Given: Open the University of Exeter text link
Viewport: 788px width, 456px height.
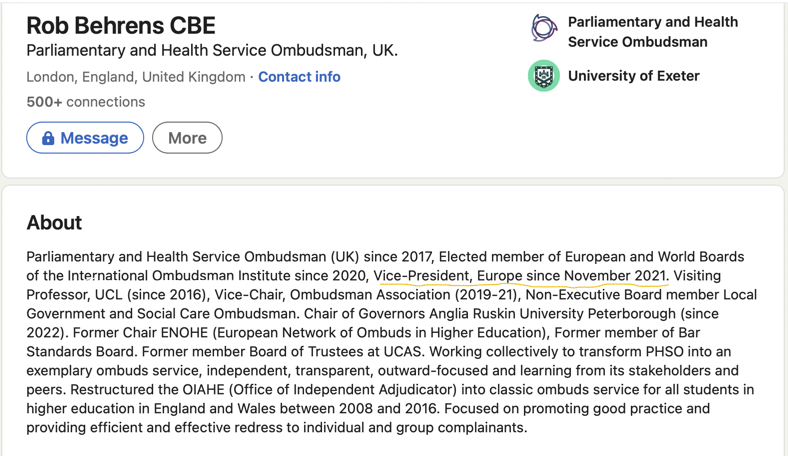Looking at the screenshot, I should pyautogui.click(x=633, y=76).
